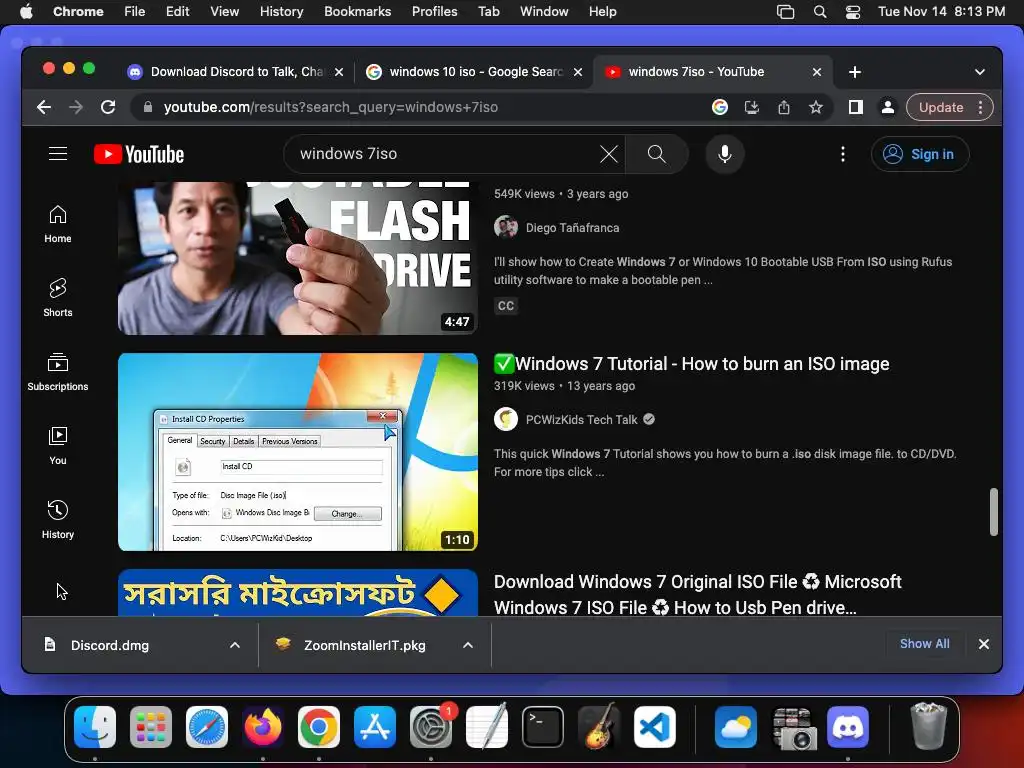Open the Chrome Update menu
The height and width of the screenshot is (768, 1024).
(x=950, y=107)
